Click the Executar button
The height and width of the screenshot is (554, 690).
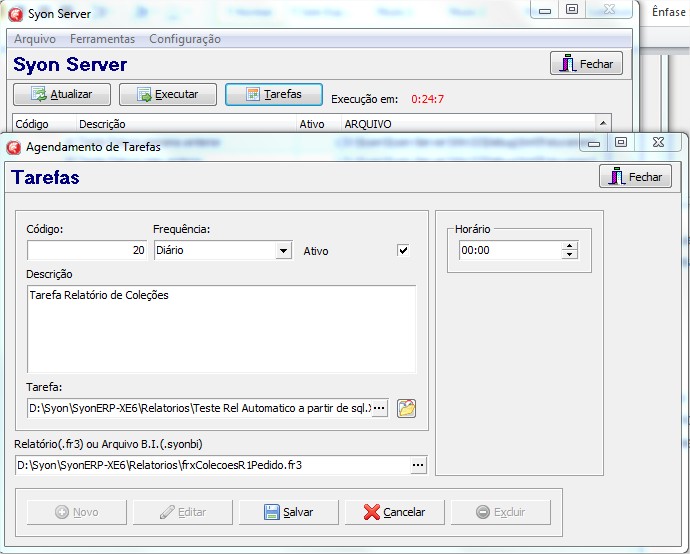tap(168, 94)
